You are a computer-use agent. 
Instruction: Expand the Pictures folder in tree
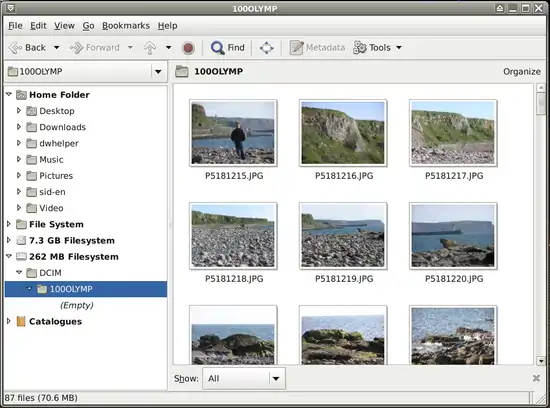19,175
